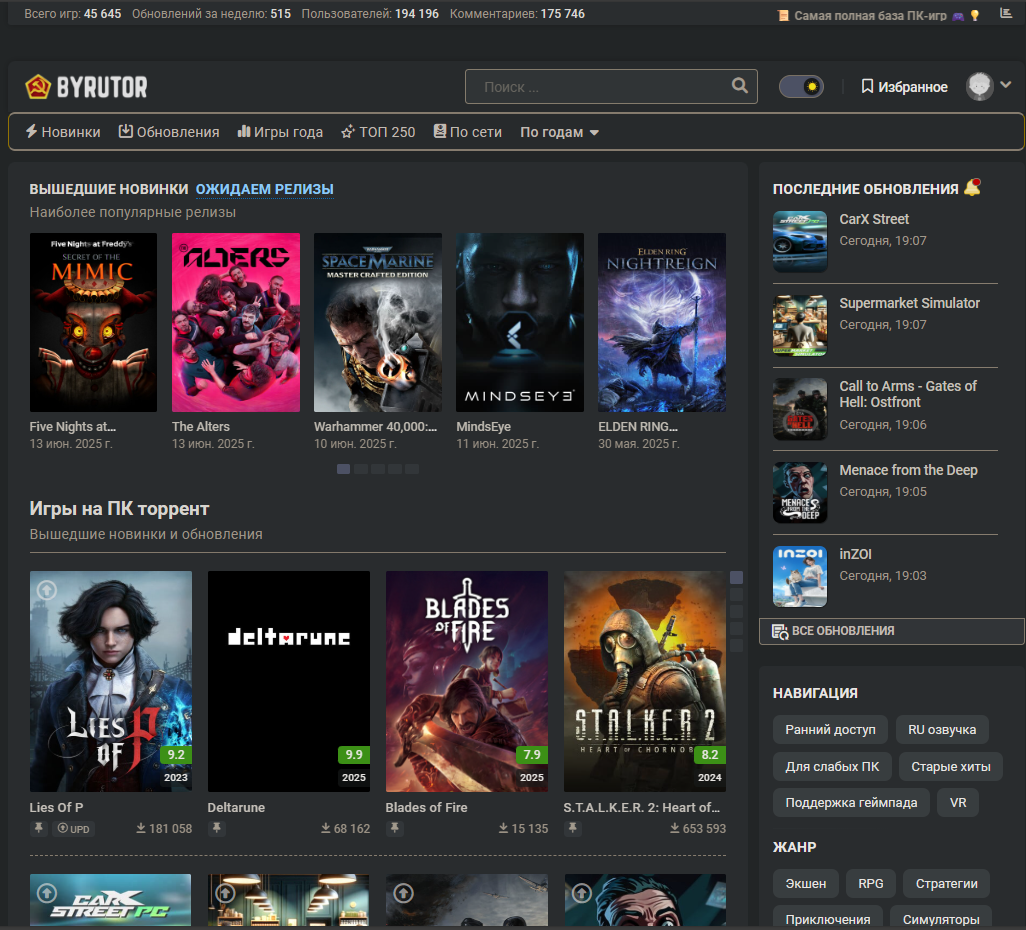Select the last carousel pagination dot

(x=412, y=469)
